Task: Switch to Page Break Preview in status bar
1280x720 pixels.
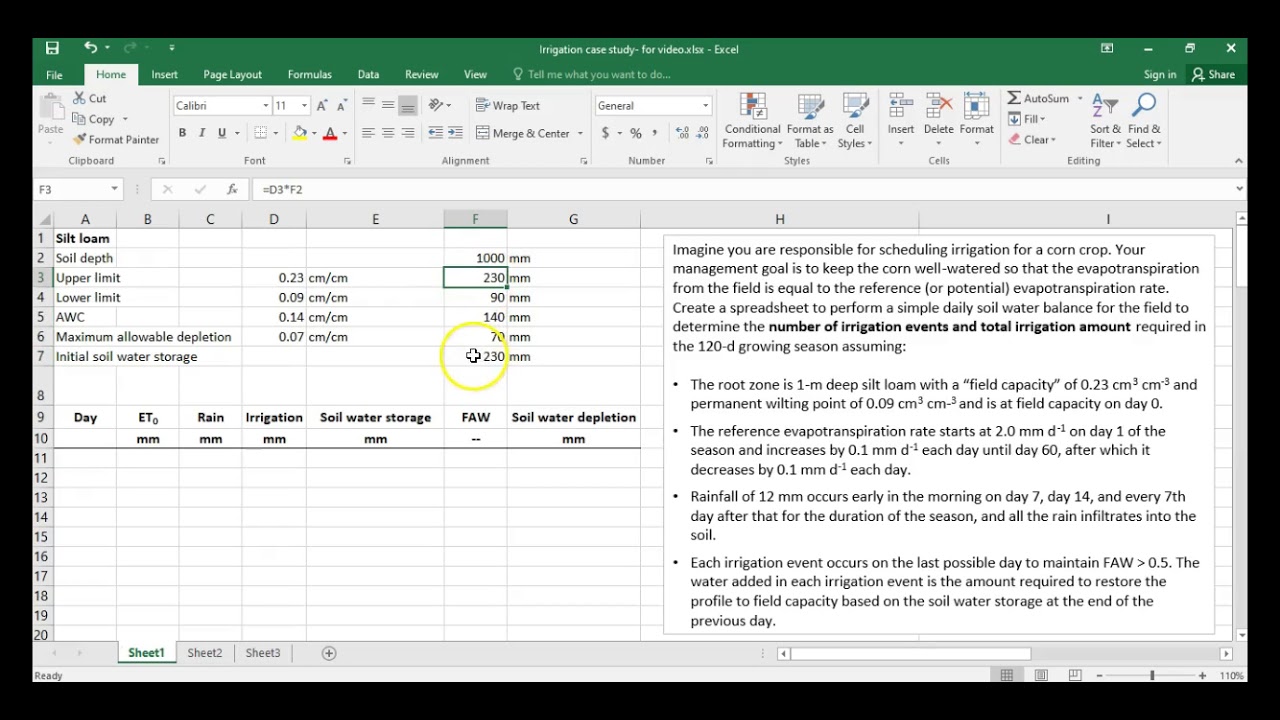Action: tap(1074, 676)
